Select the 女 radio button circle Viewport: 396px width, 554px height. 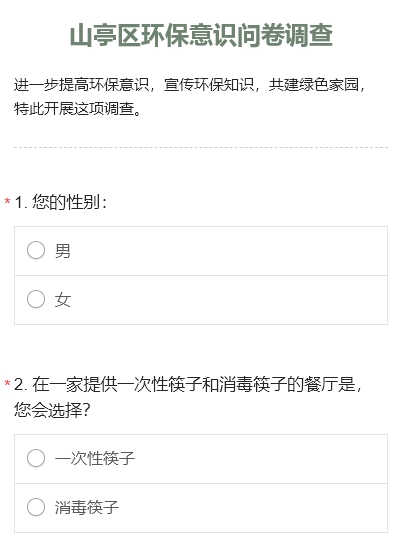pyautogui.click(x=36, y=299)
